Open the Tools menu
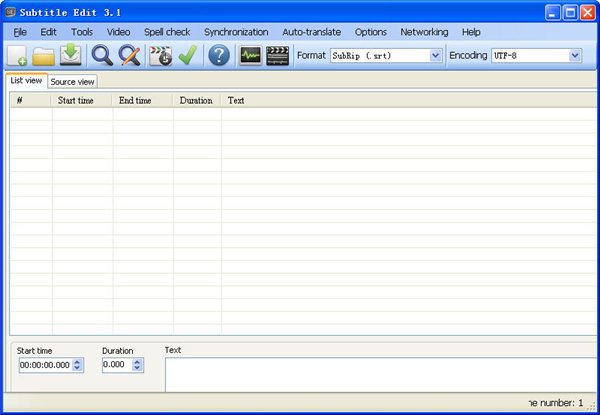The height and width of the screenshot is (415, 600). click(x=82, y=32)
